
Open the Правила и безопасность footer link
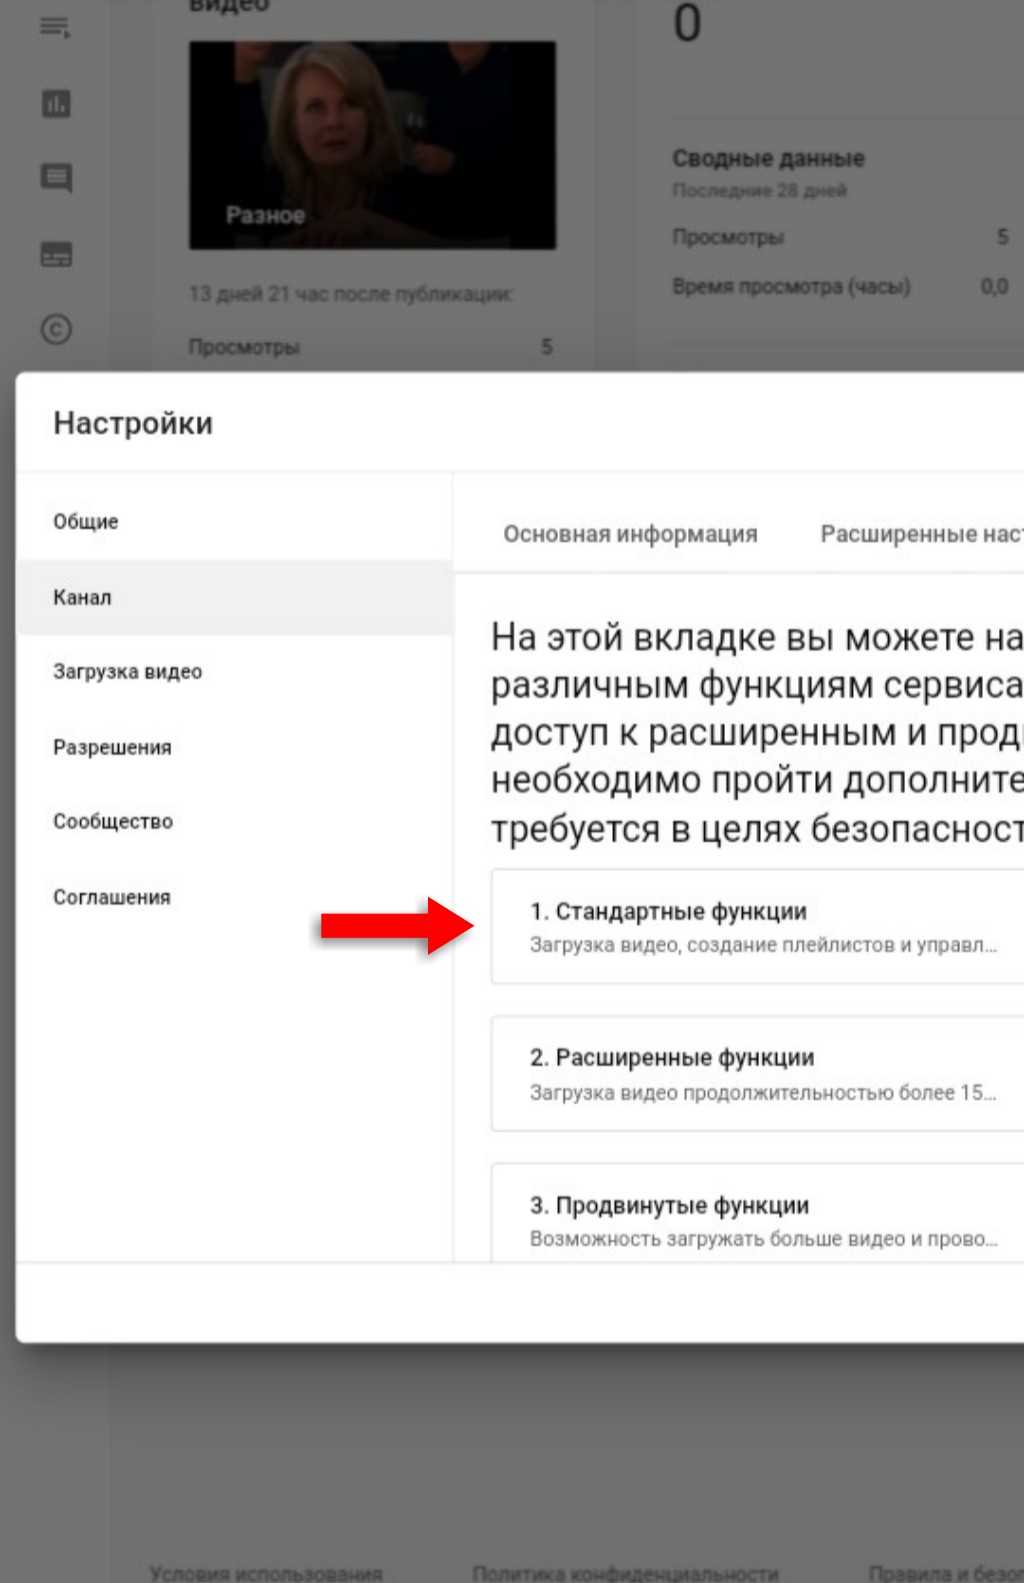coord(945,1572)
